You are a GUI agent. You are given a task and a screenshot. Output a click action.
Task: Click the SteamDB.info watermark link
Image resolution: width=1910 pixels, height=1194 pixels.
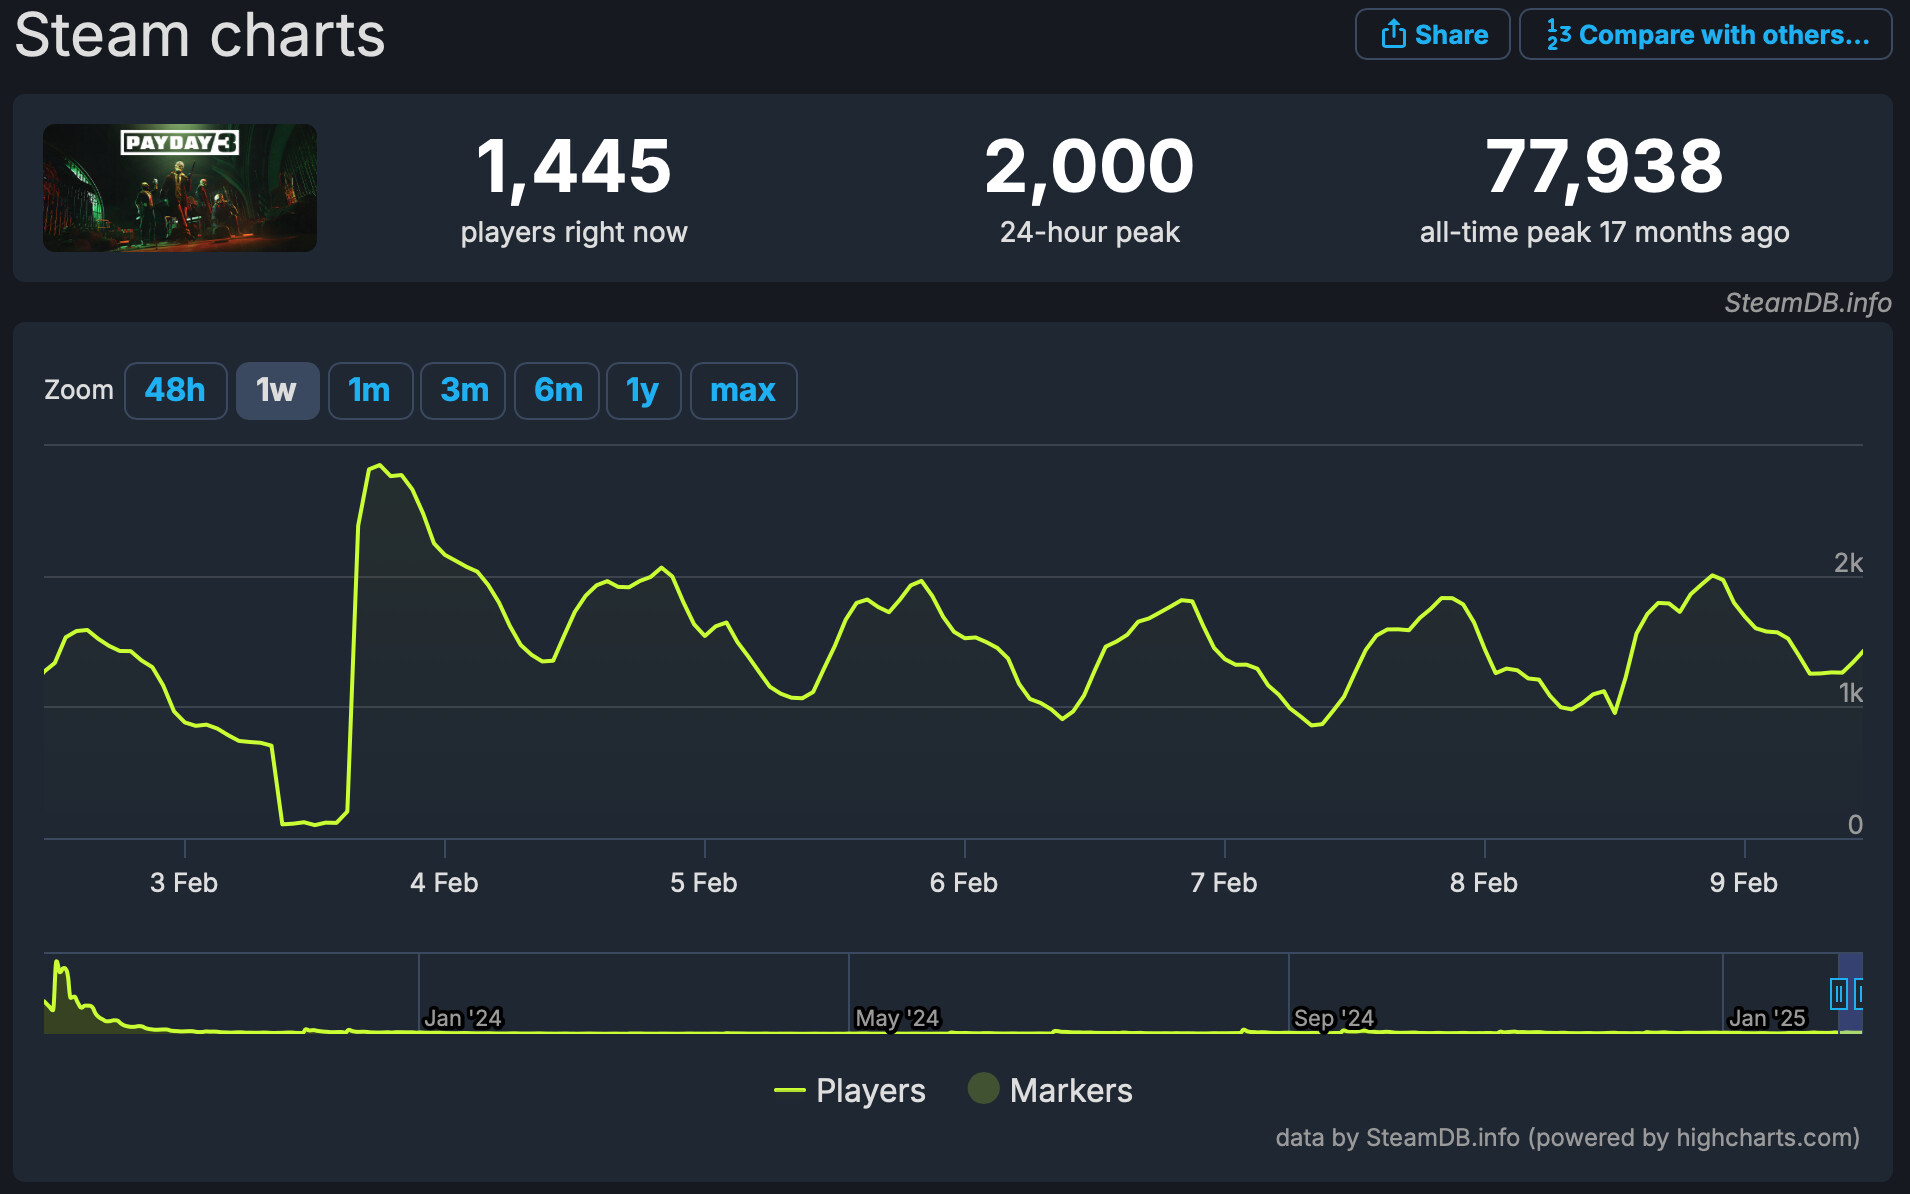point(1807,303)
